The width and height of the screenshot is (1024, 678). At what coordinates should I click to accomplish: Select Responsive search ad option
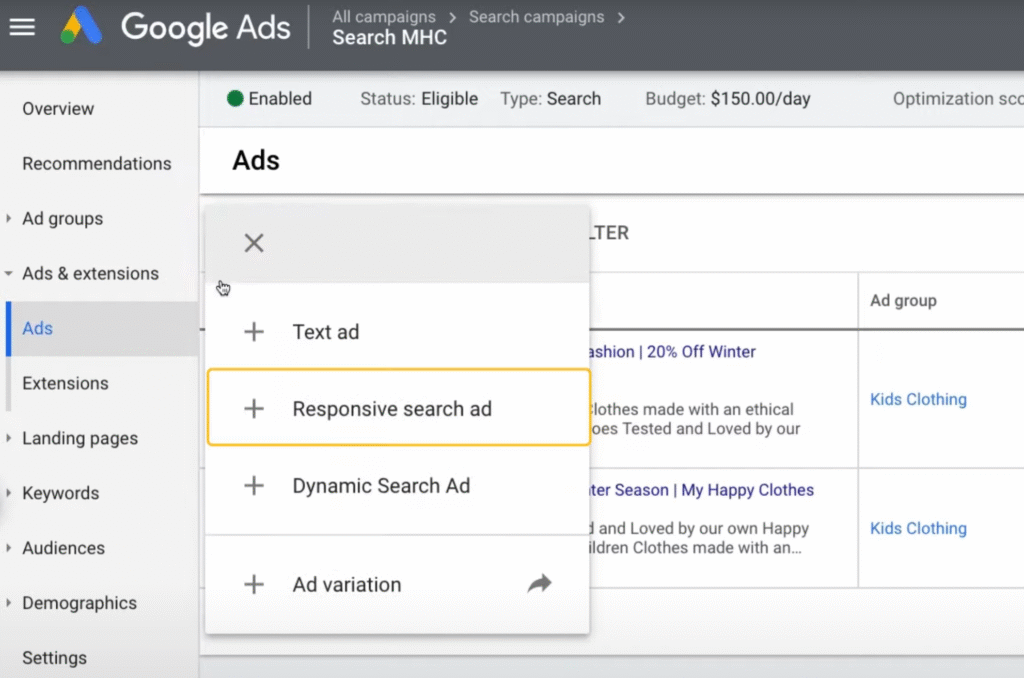[392, 409]
